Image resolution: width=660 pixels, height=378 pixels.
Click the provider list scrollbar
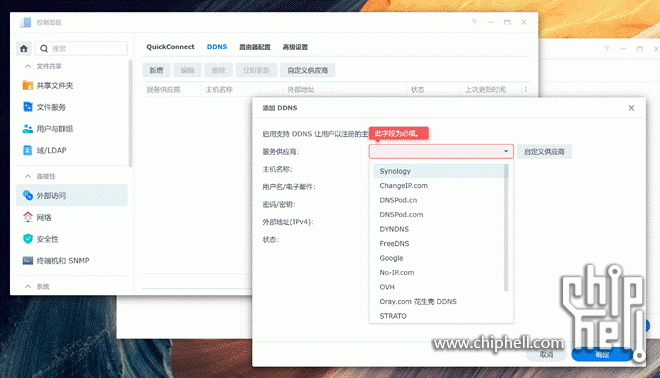point(506,227)
